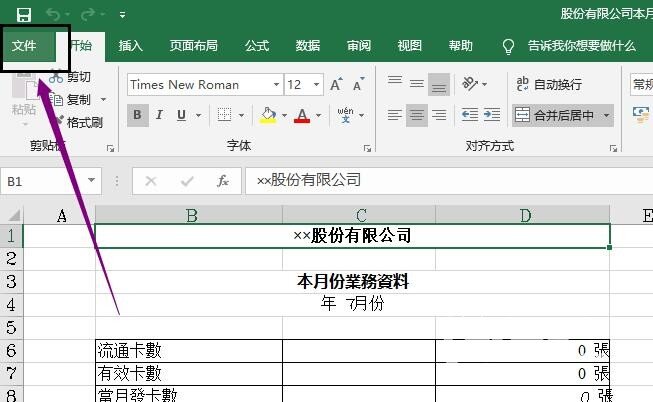Screen dimensions: 653x402
Task: Click the Insert Function fx icon
Action: coord(224,181)
